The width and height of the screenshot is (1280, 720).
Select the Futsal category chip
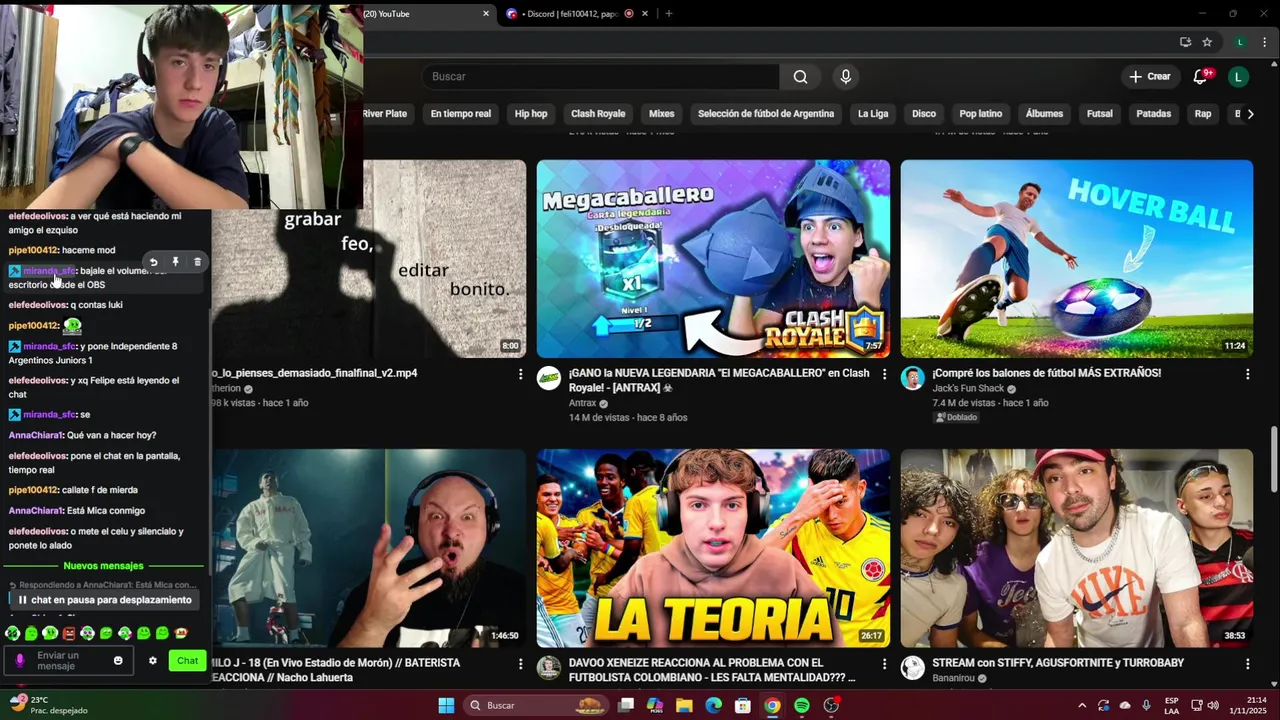point(1100,114)
